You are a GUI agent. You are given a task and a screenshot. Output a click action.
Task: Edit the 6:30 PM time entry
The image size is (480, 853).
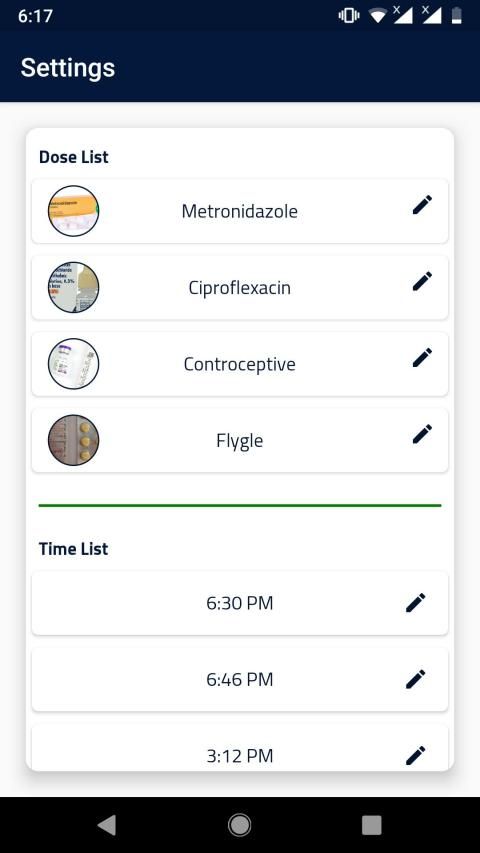pyautogui.click(x=416, y=603)
